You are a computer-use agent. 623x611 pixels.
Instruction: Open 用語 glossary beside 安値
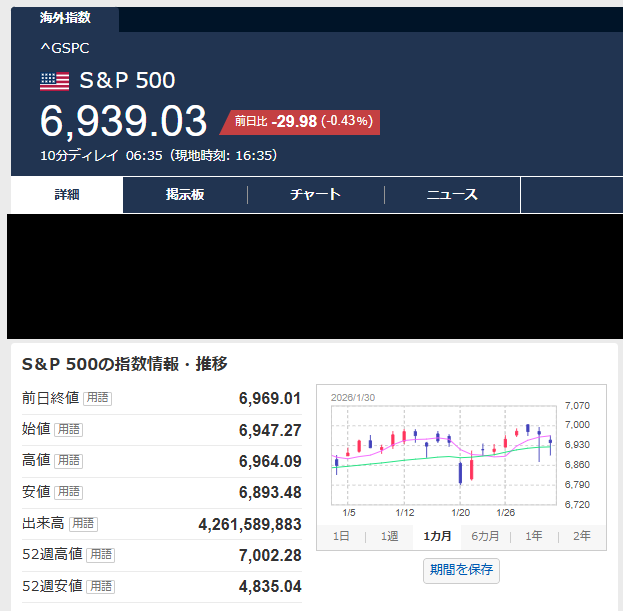(69, 492)
